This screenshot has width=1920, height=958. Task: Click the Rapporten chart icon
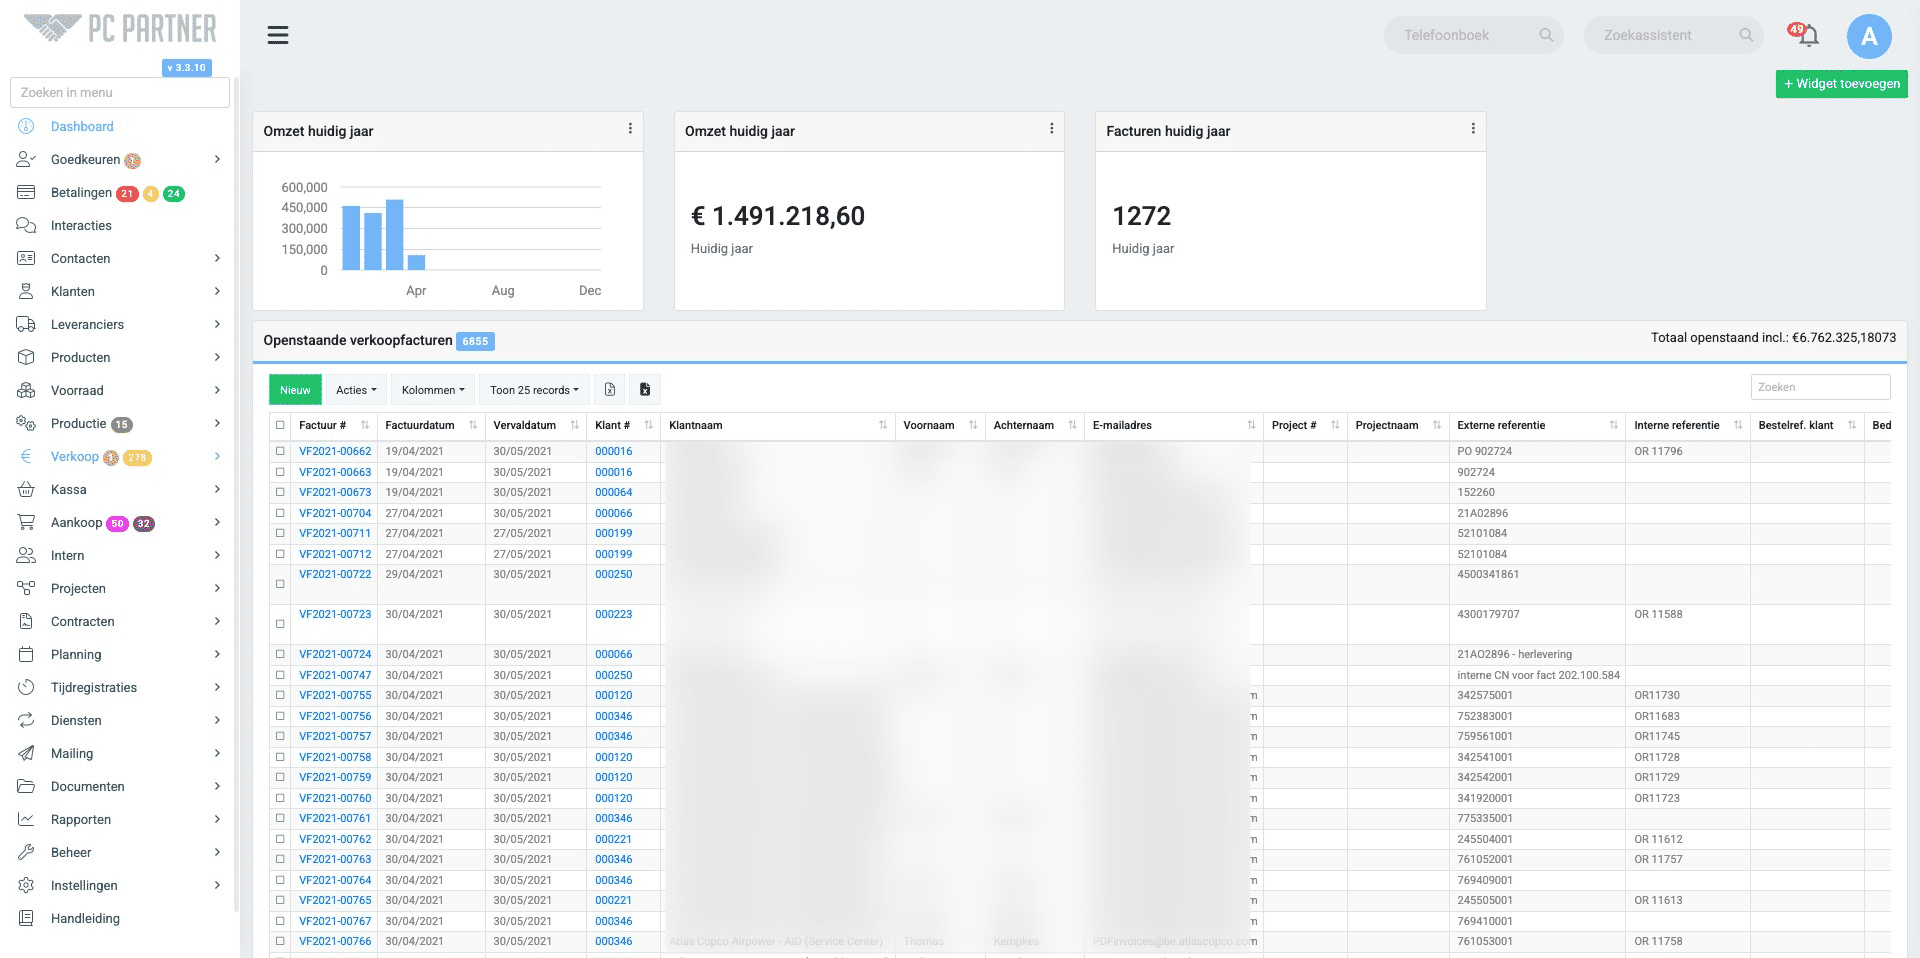tap(27, 819)
